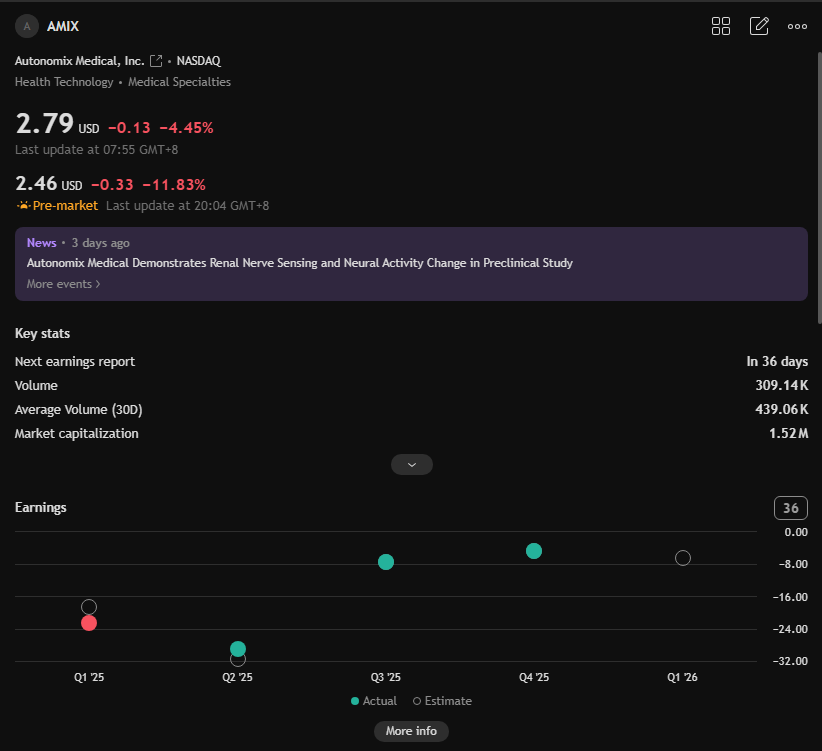Click the Q4 '25 axis label
Screen dimensions: 822x751
[534, 677]
